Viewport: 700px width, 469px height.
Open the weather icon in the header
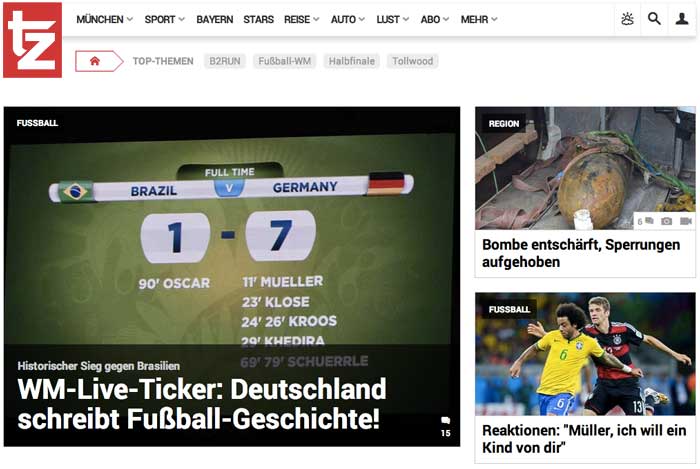(627, 19)
